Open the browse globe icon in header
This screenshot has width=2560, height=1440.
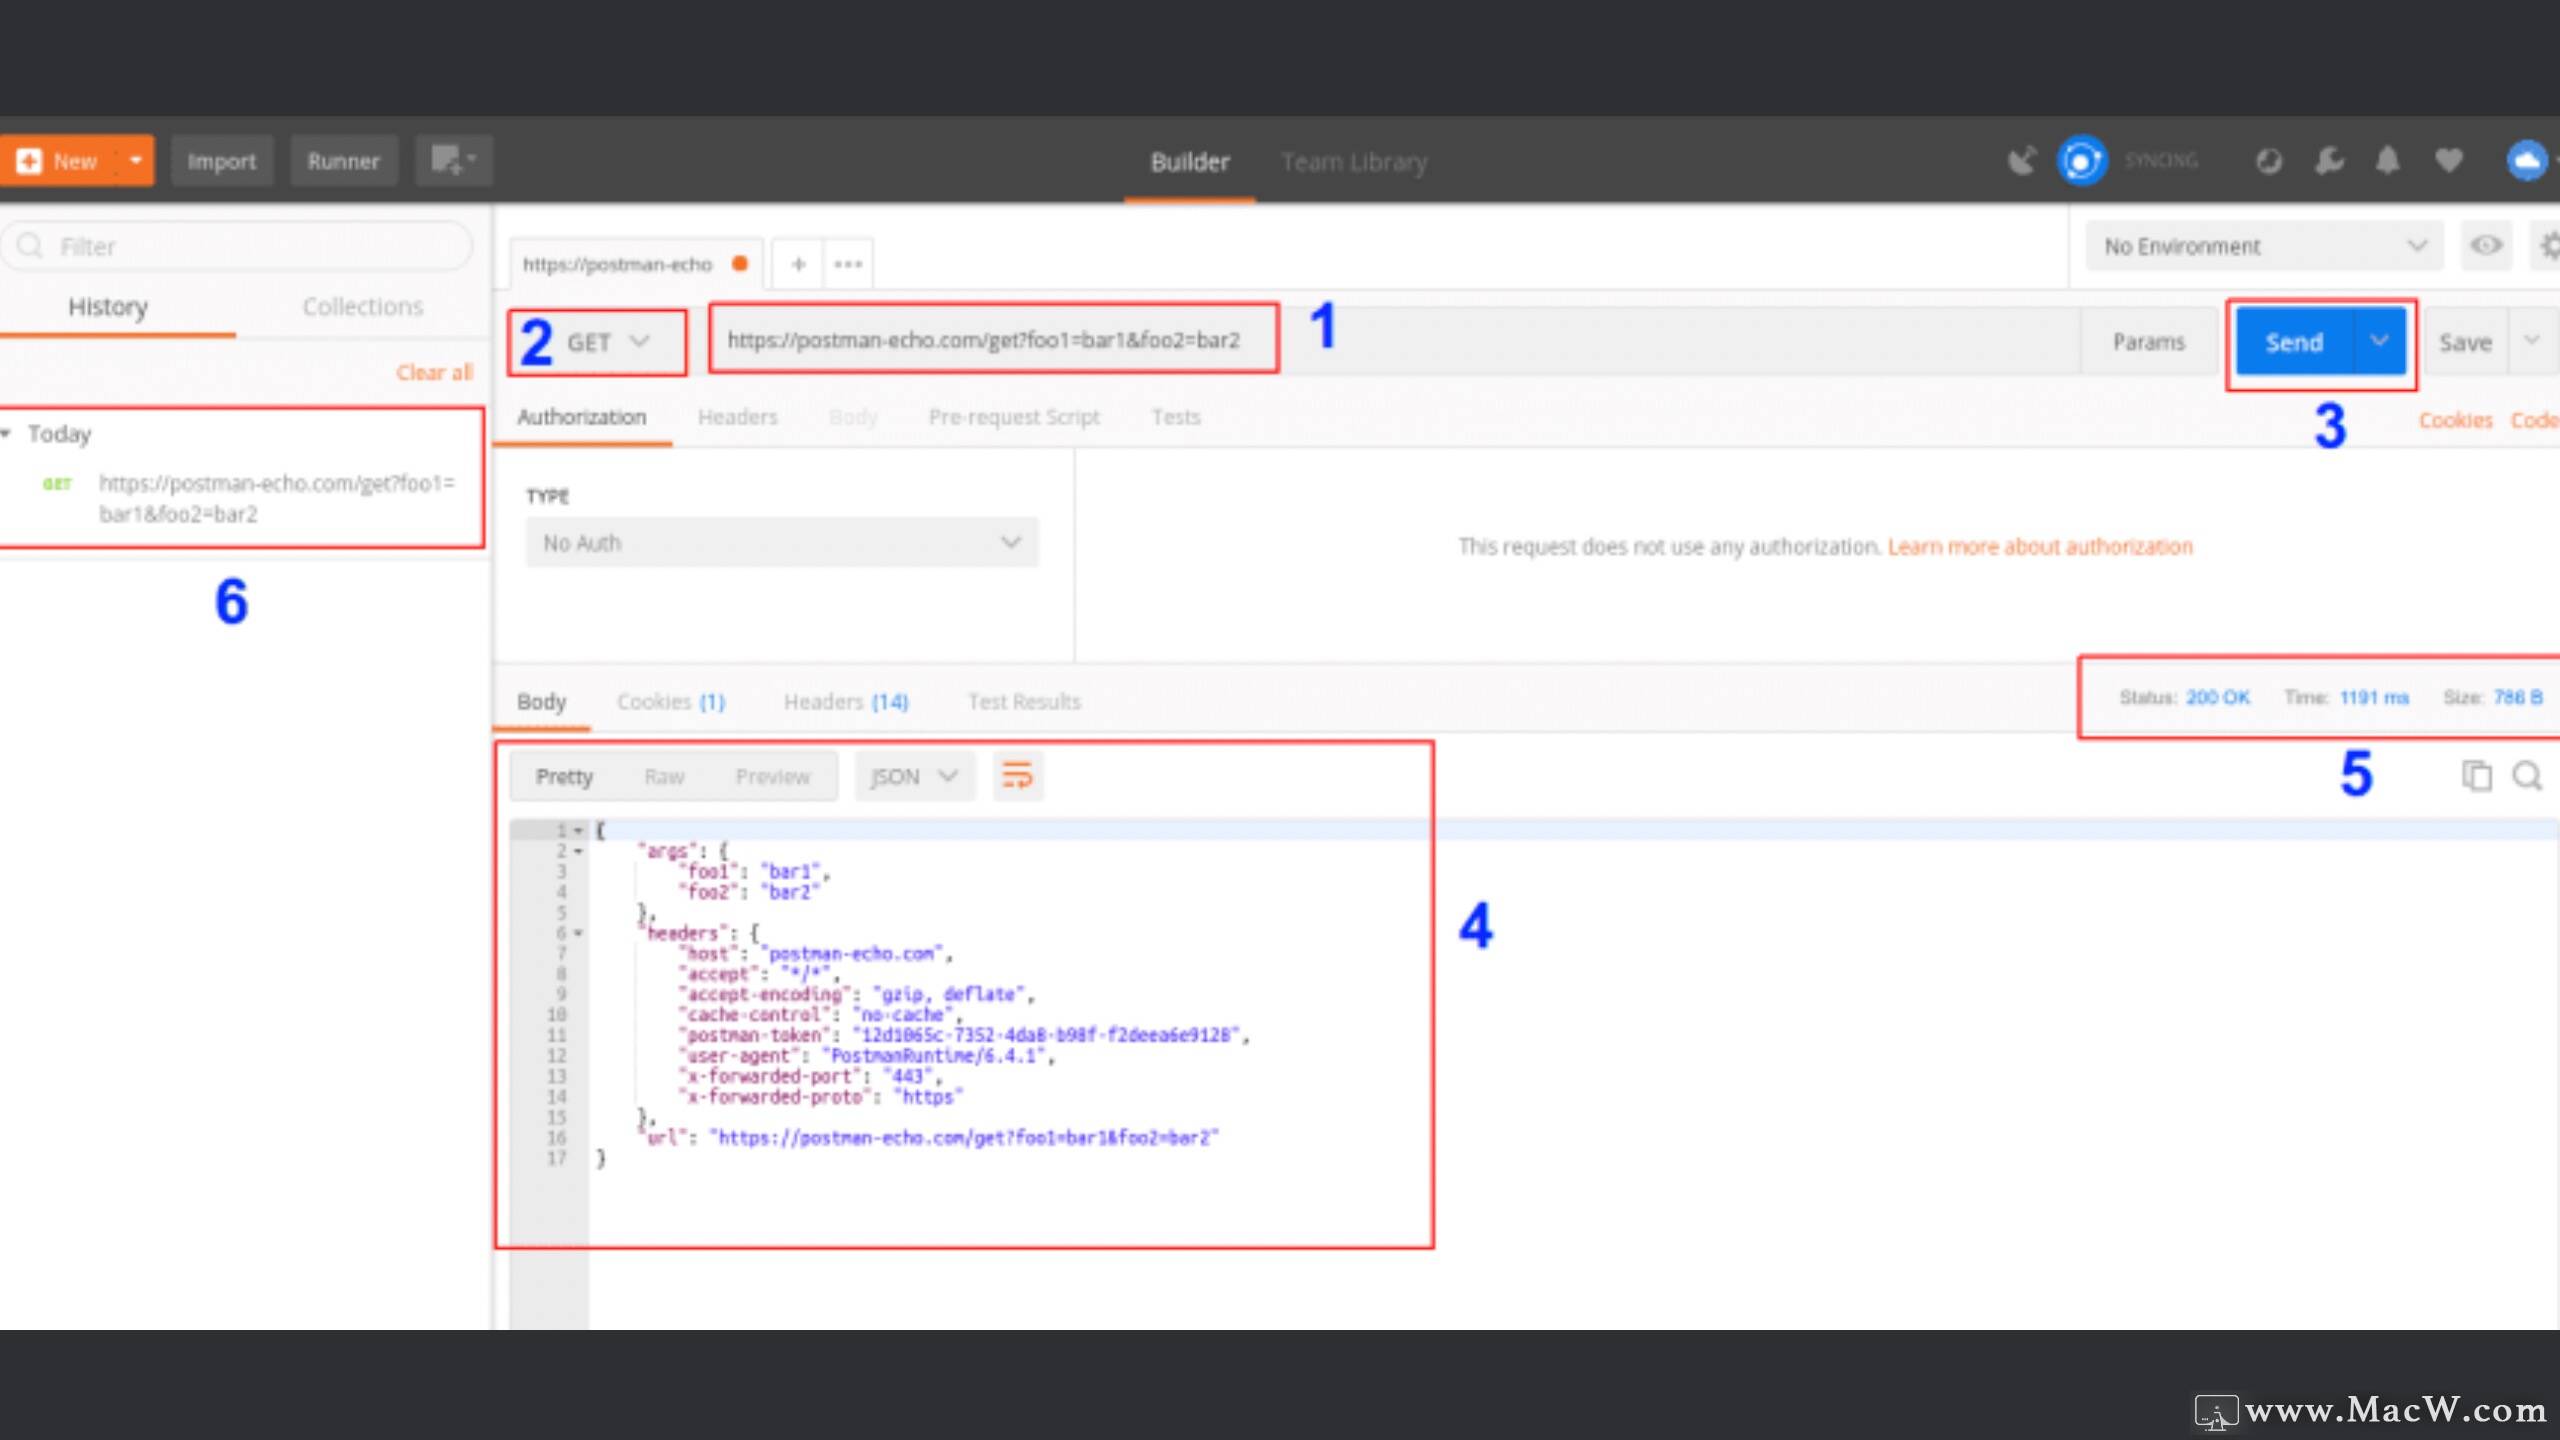pyautogui.click(x=2269, y=160)
